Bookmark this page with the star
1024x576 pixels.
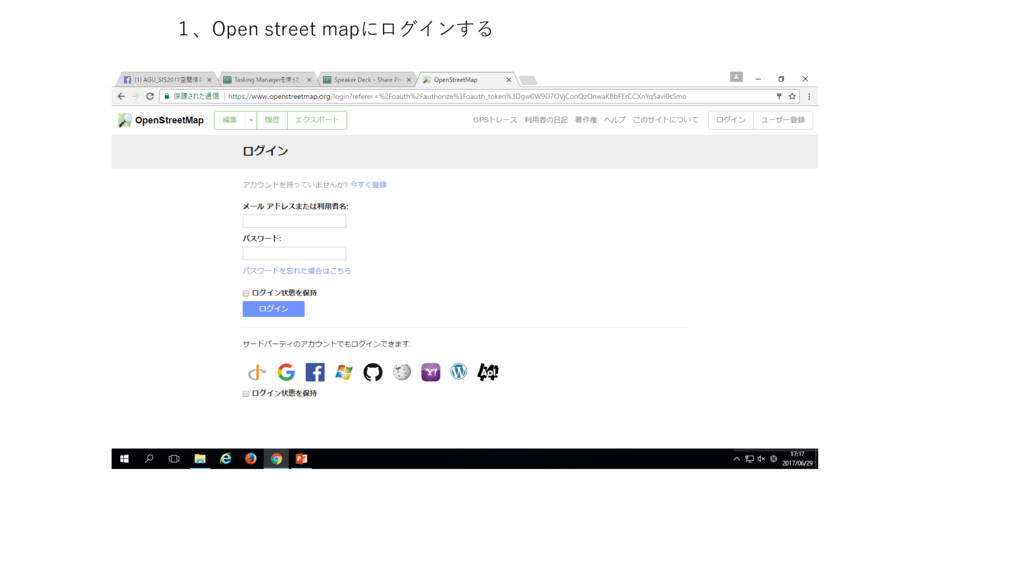click(792, 96)
